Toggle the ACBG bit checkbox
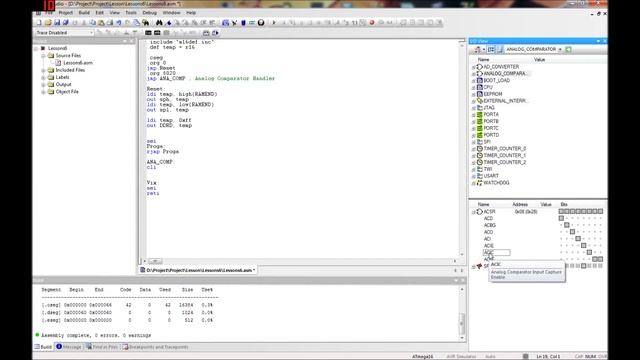 567,225
